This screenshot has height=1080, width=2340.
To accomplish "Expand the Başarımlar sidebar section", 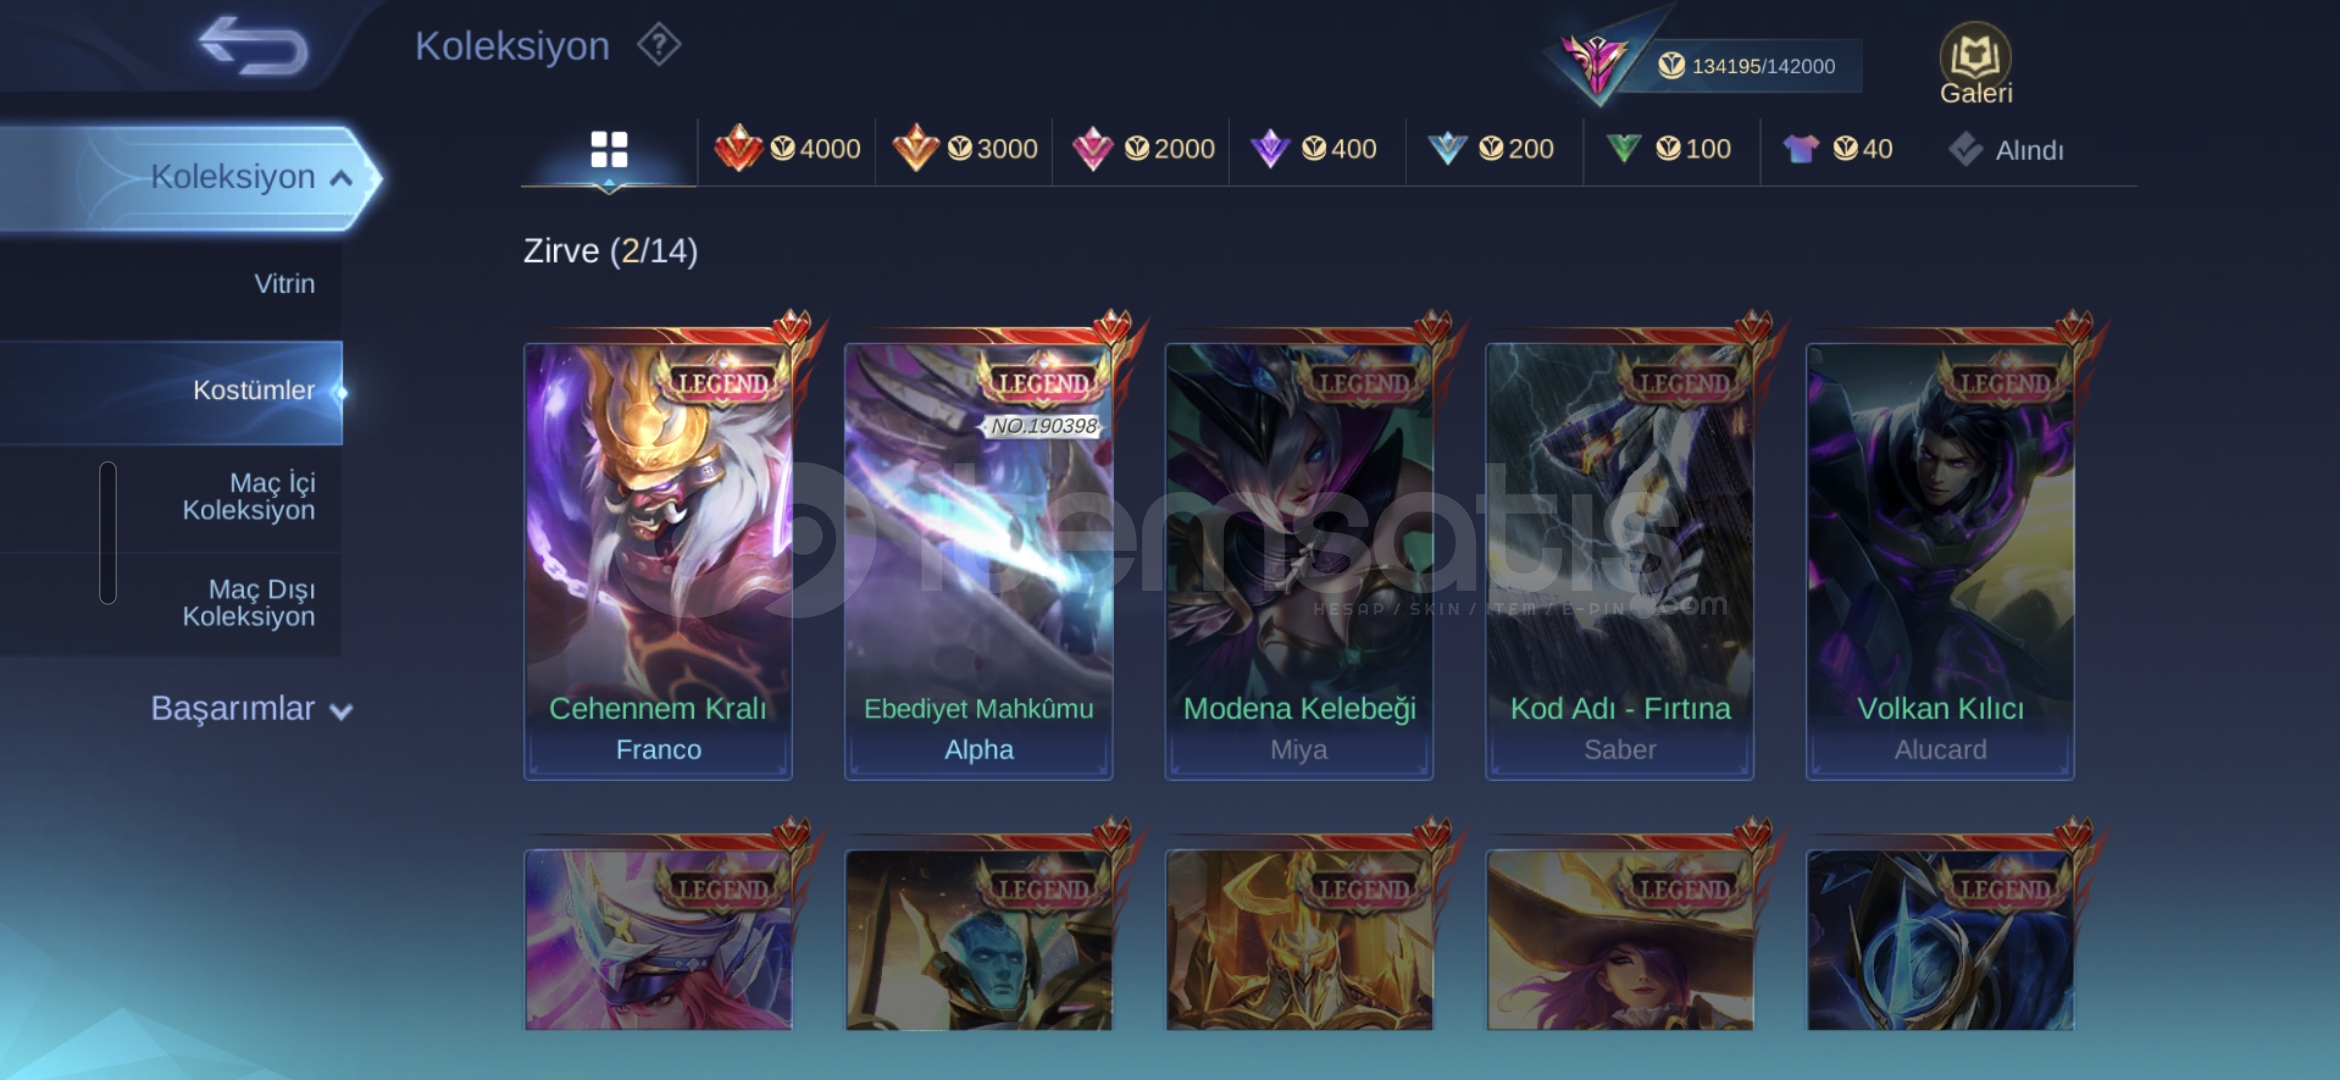I will 252,709.
